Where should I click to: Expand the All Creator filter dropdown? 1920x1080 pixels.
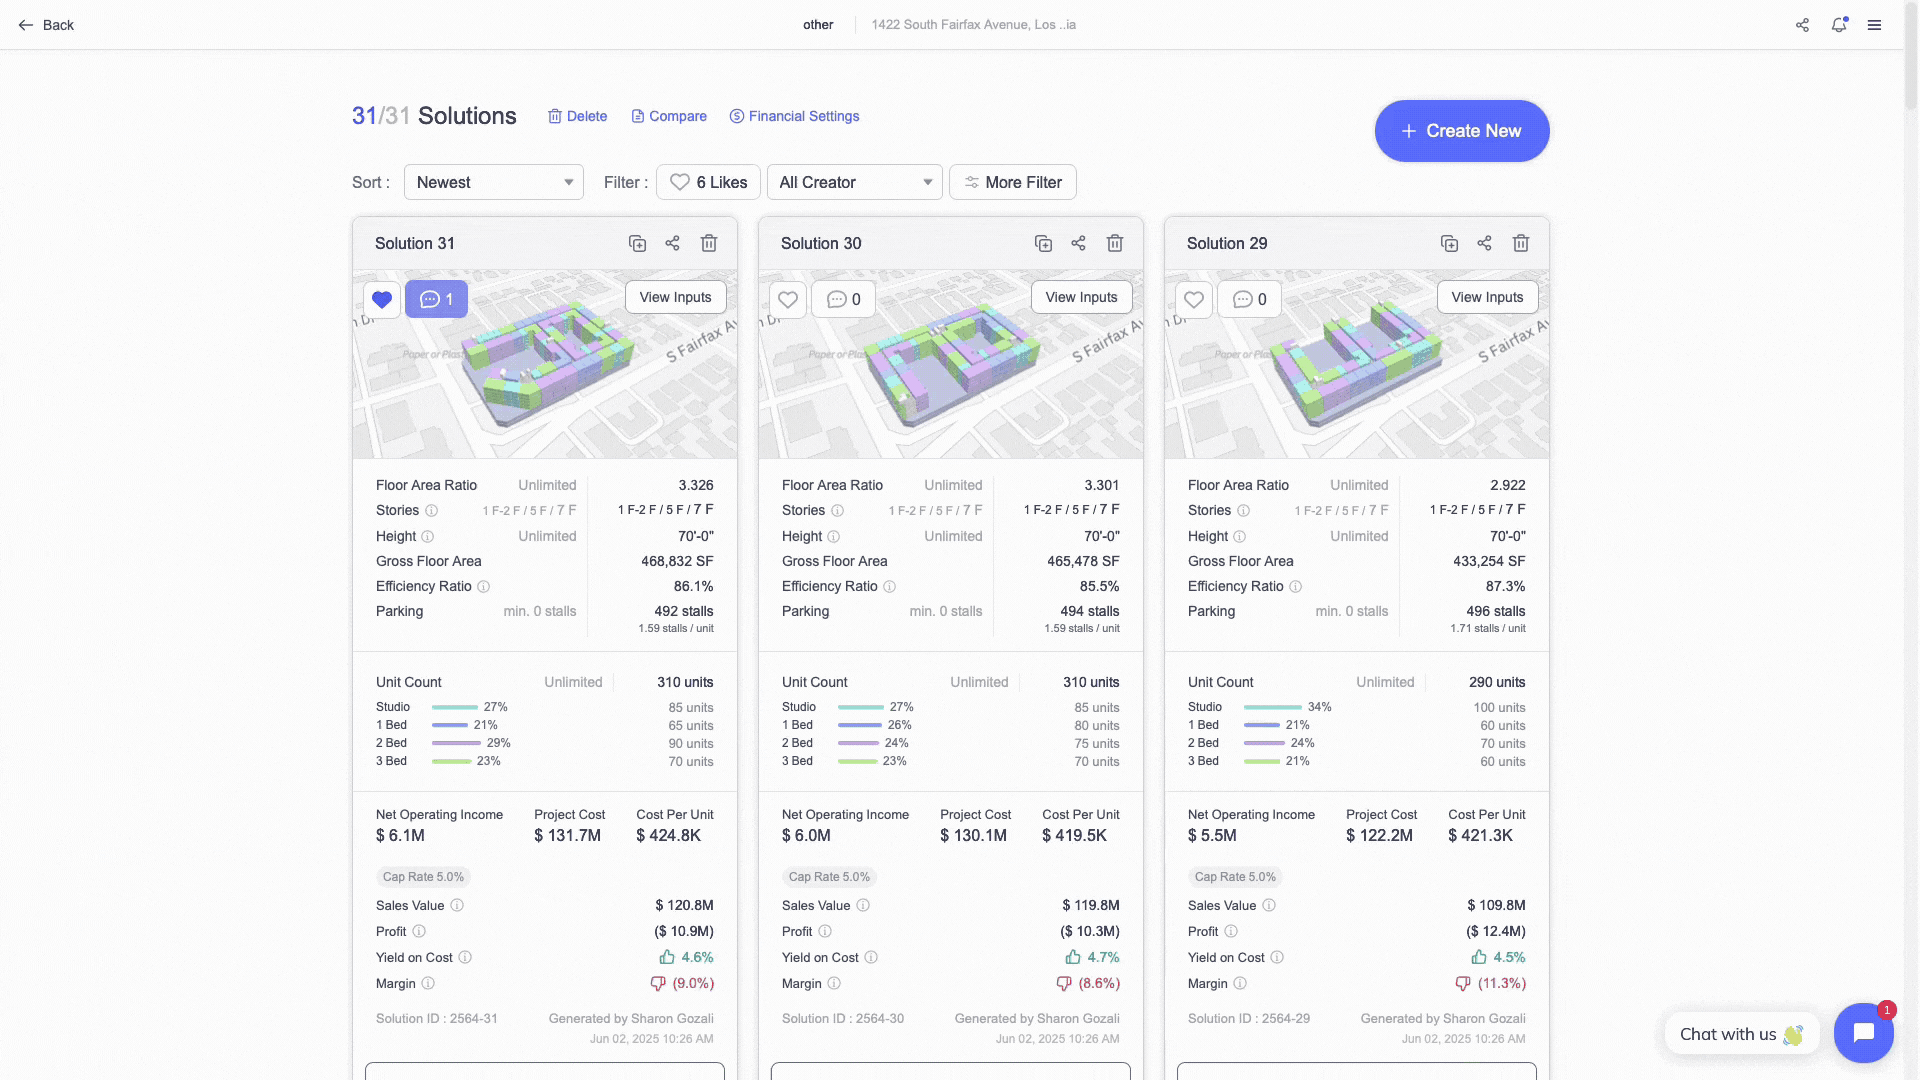[854, 182]
